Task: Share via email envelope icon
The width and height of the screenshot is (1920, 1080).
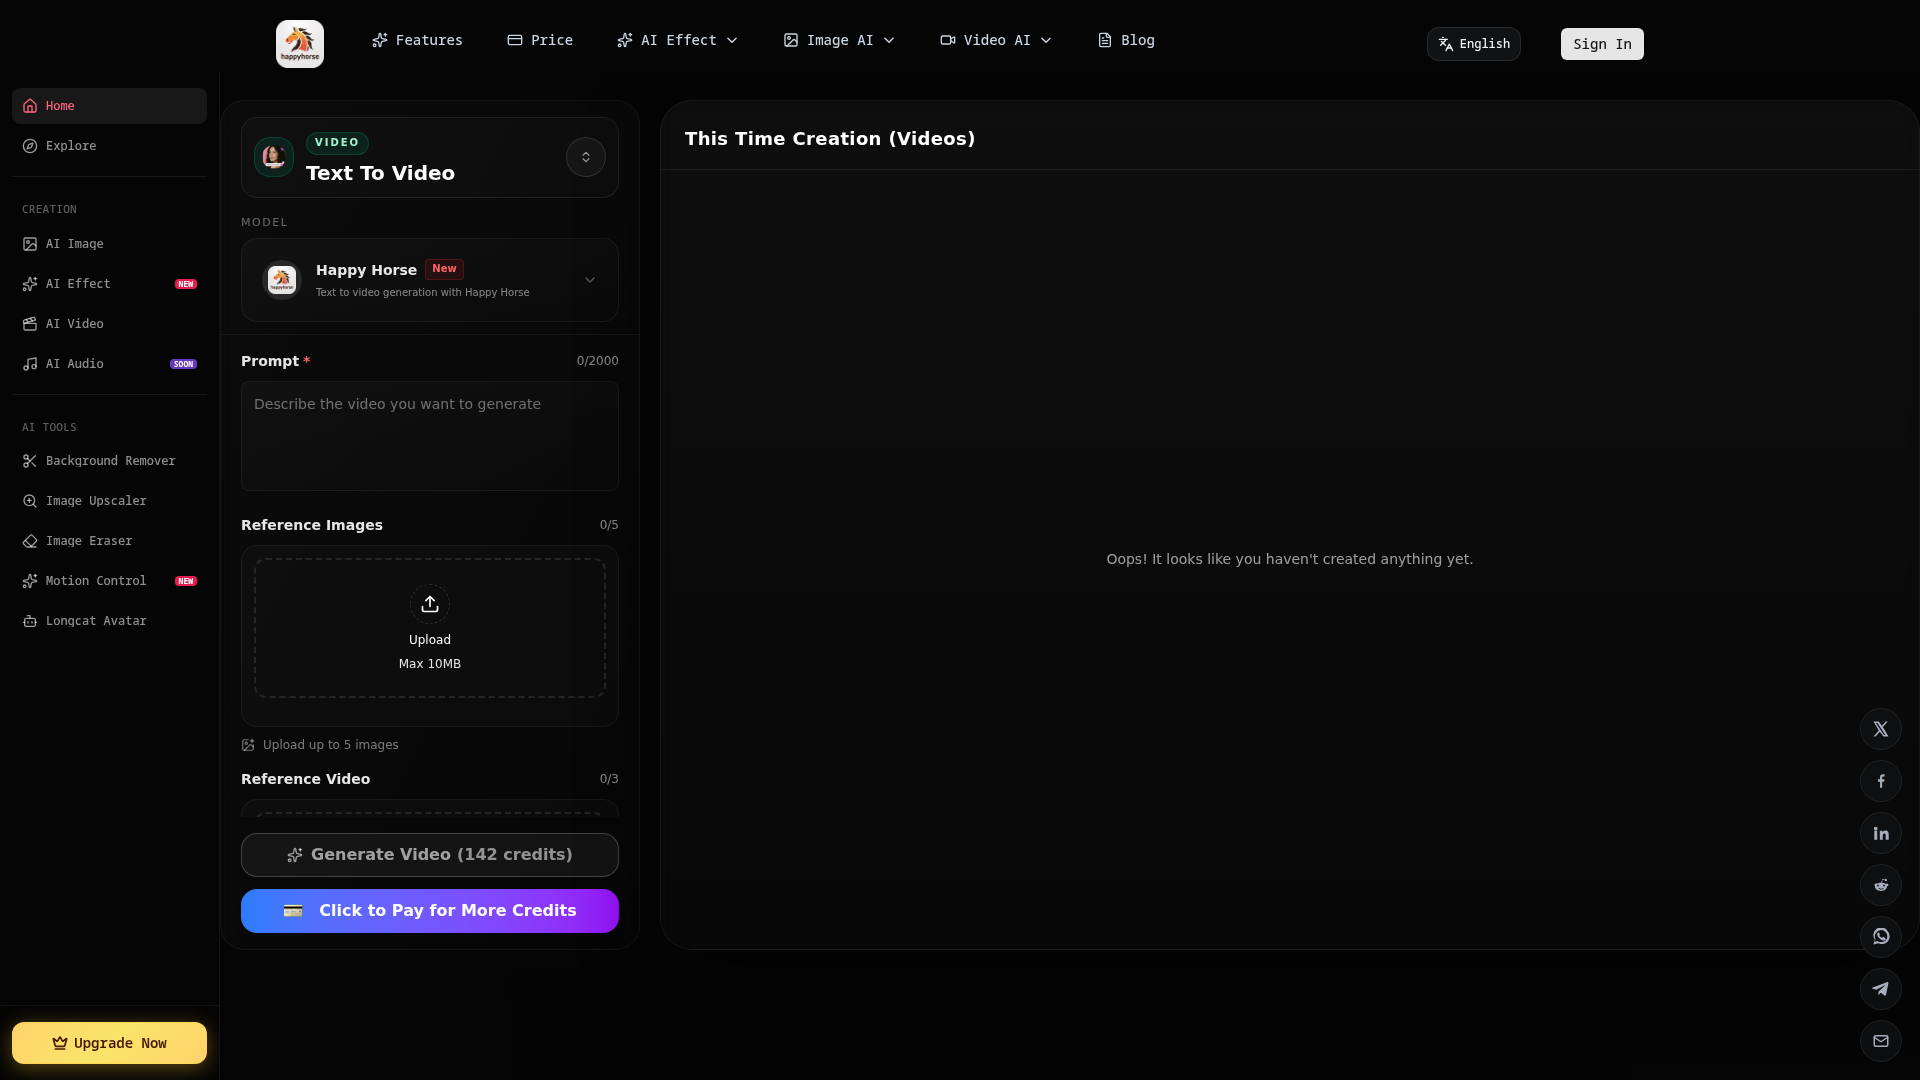Action: coord(1880,1041)
